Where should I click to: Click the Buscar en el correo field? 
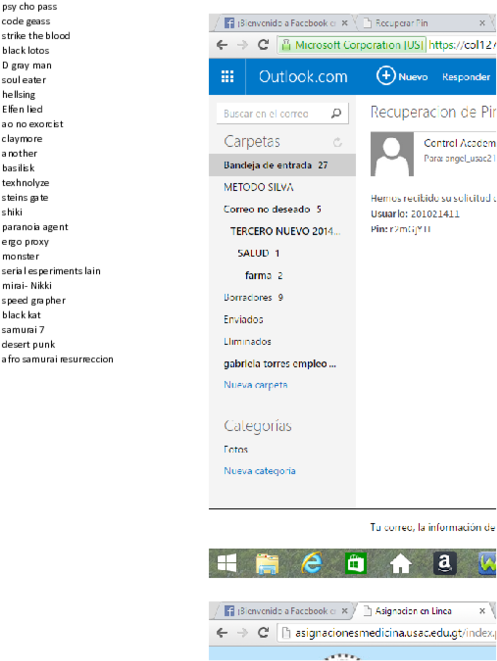(x=274, y=113)
